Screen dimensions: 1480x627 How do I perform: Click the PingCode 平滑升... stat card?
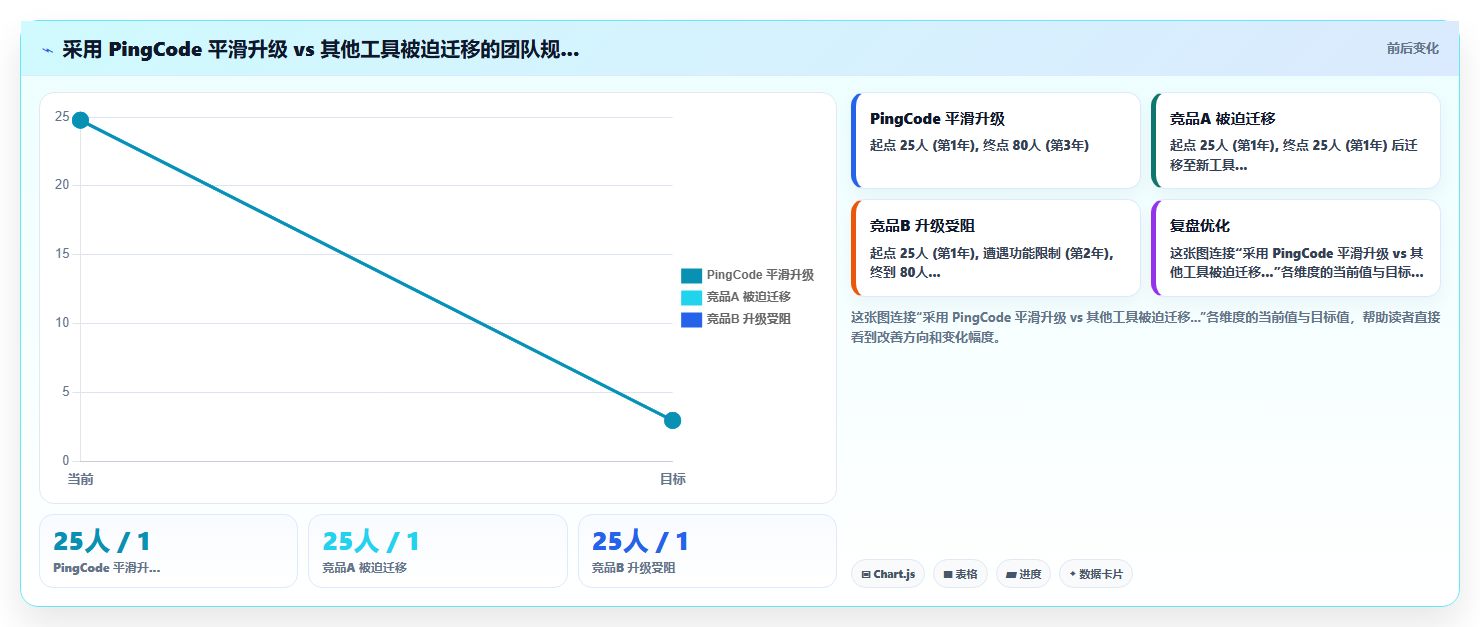168,551
